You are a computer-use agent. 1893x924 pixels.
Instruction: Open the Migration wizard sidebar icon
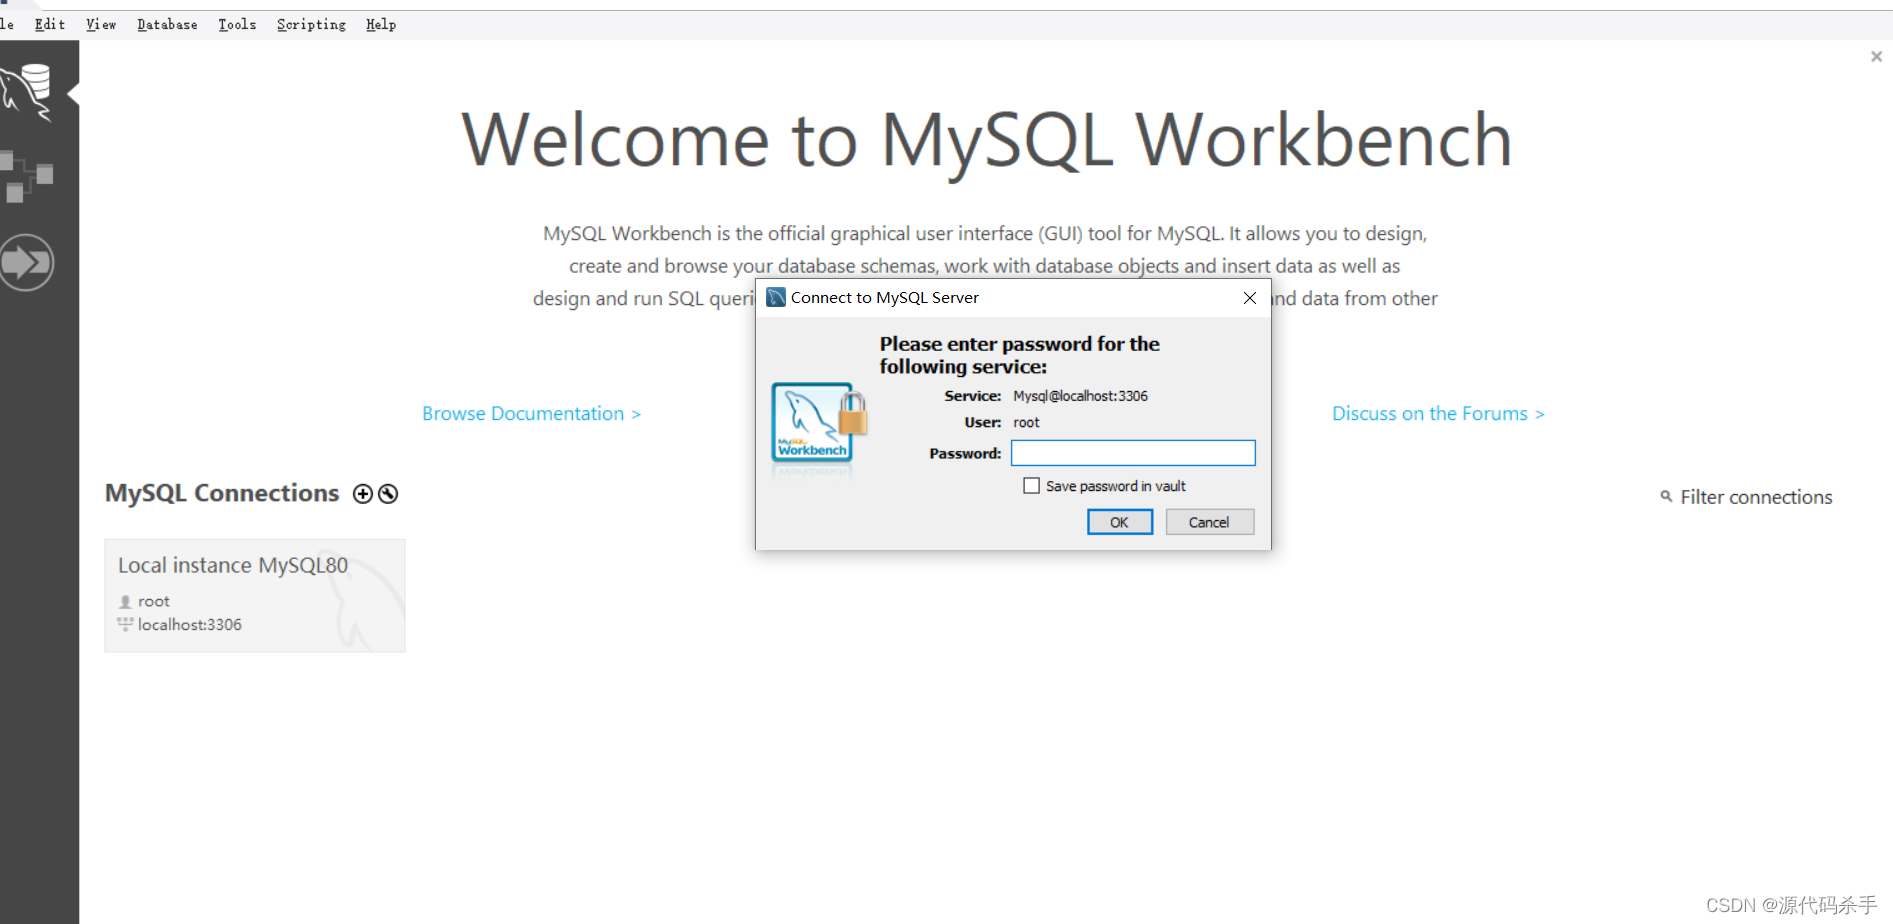click(28, 262)
